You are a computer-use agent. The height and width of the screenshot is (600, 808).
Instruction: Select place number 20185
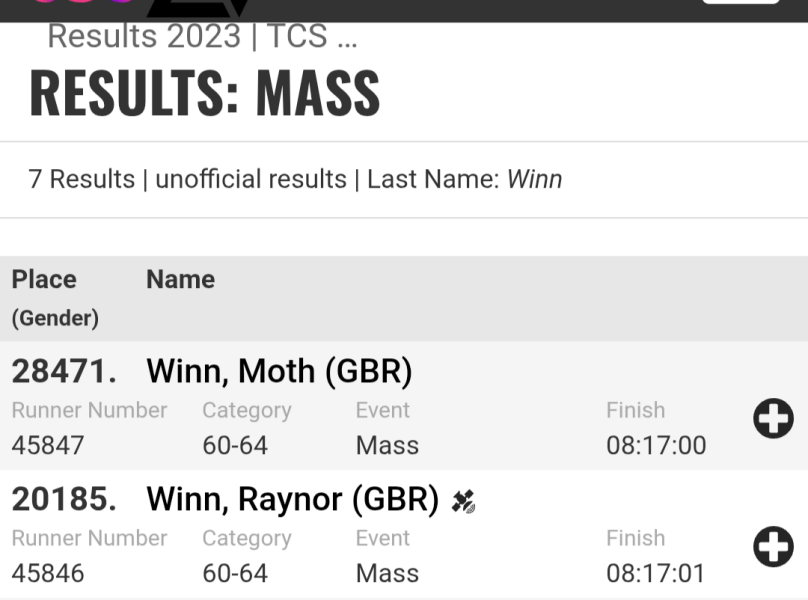point(64,500)
